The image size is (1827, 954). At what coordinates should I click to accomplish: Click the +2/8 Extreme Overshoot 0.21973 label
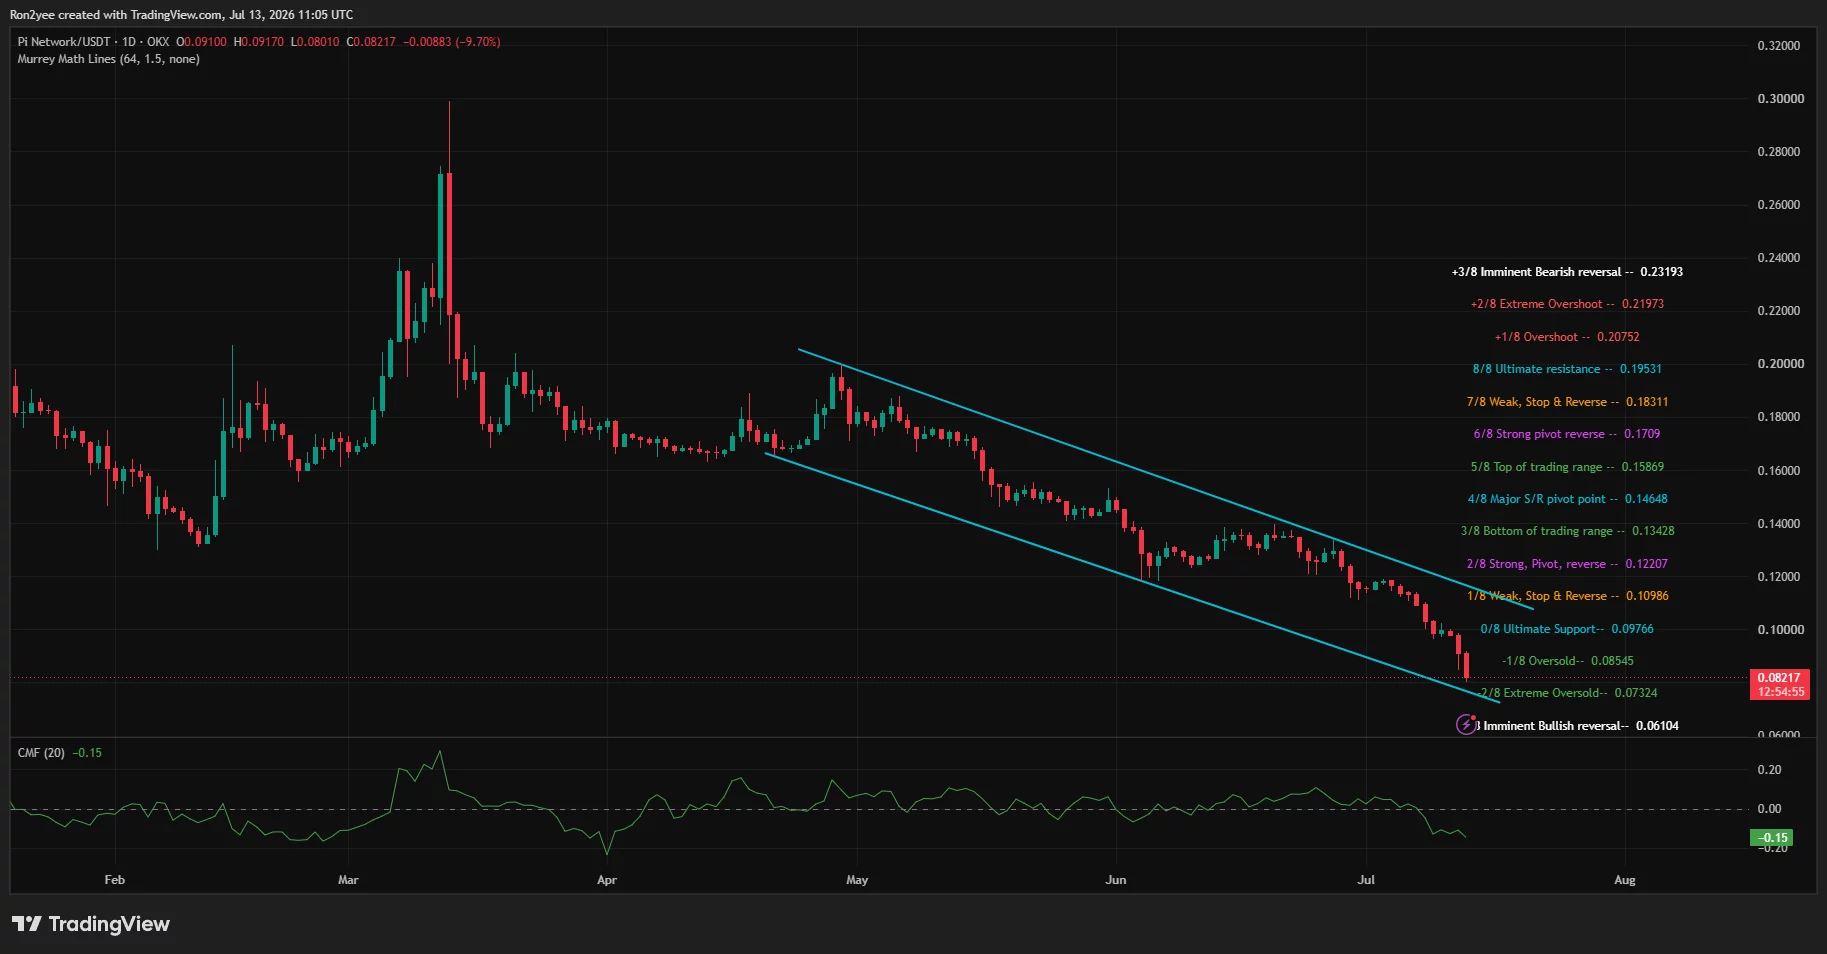(x=1567, y=304)
